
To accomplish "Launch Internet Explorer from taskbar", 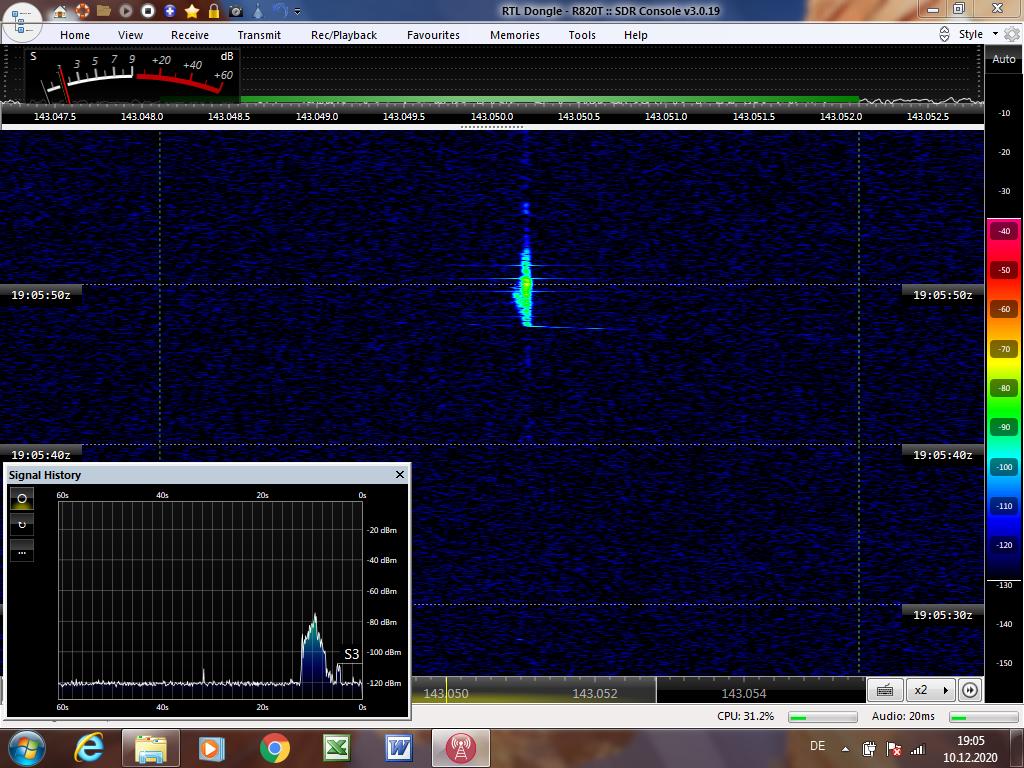I will [x=89, y=748].
